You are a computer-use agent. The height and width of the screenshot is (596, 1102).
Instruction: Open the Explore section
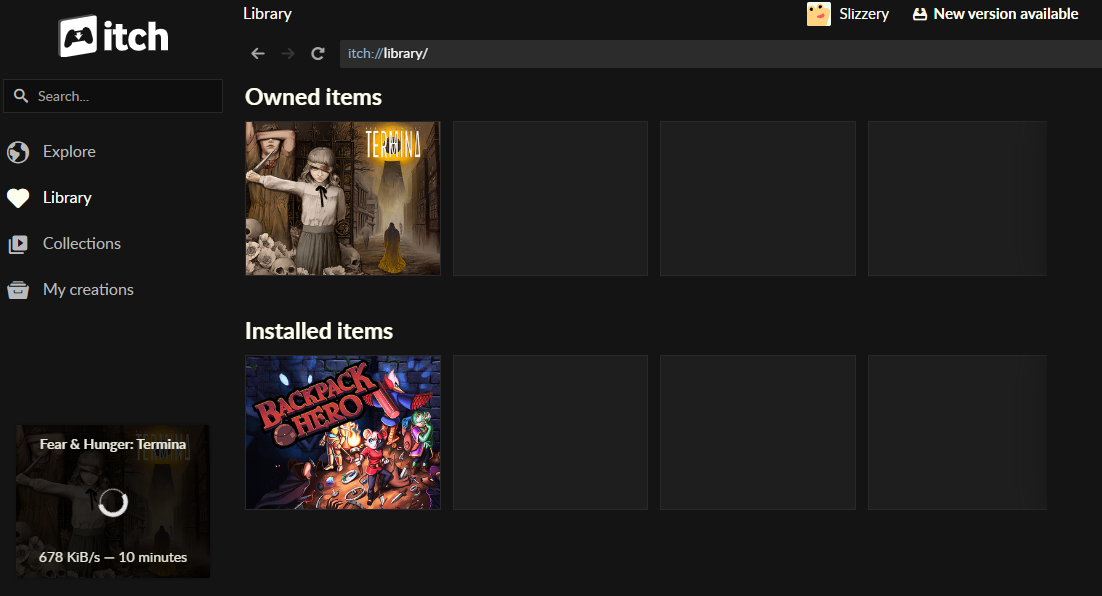click(x=69, y=151)
